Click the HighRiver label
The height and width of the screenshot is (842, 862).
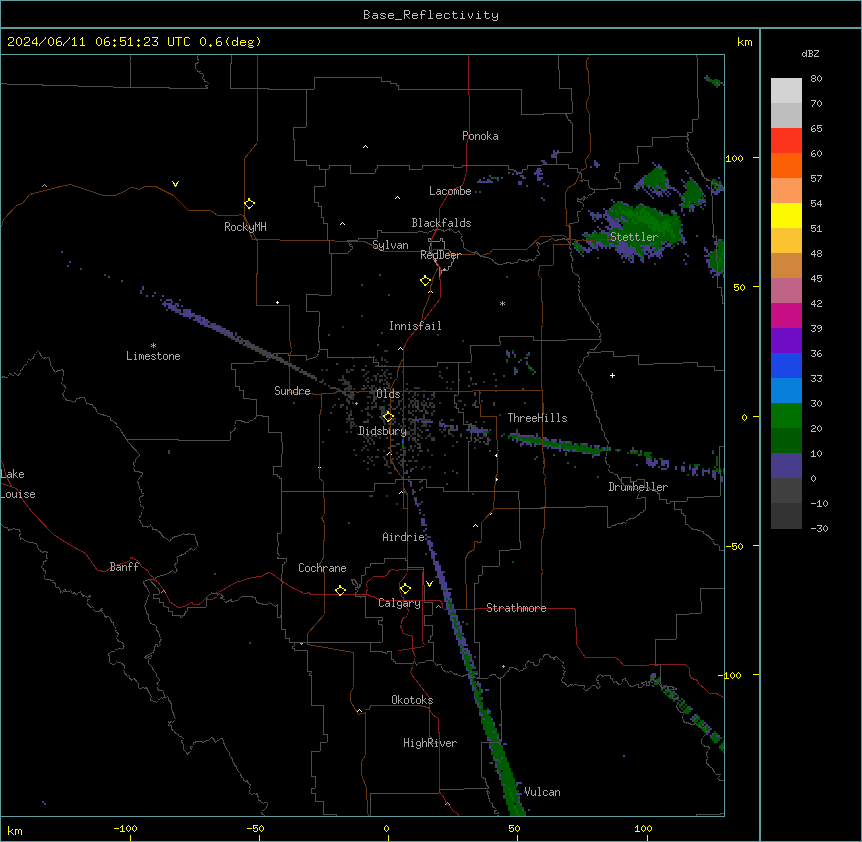click(x=430, y=743)
